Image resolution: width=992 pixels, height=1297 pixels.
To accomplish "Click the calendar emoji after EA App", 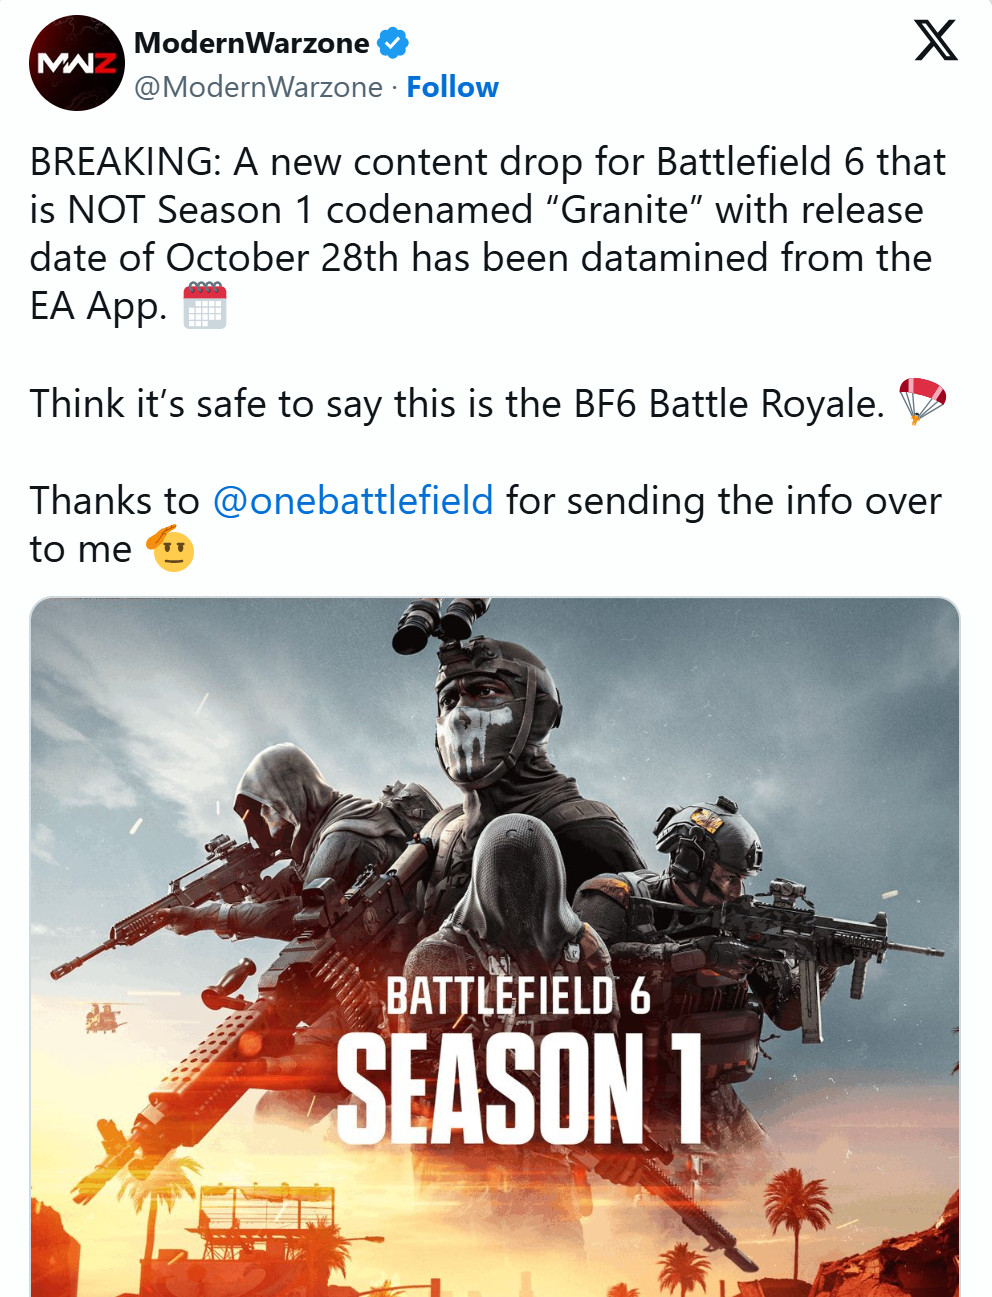I will pyautogui.click(x=205, y=306).
